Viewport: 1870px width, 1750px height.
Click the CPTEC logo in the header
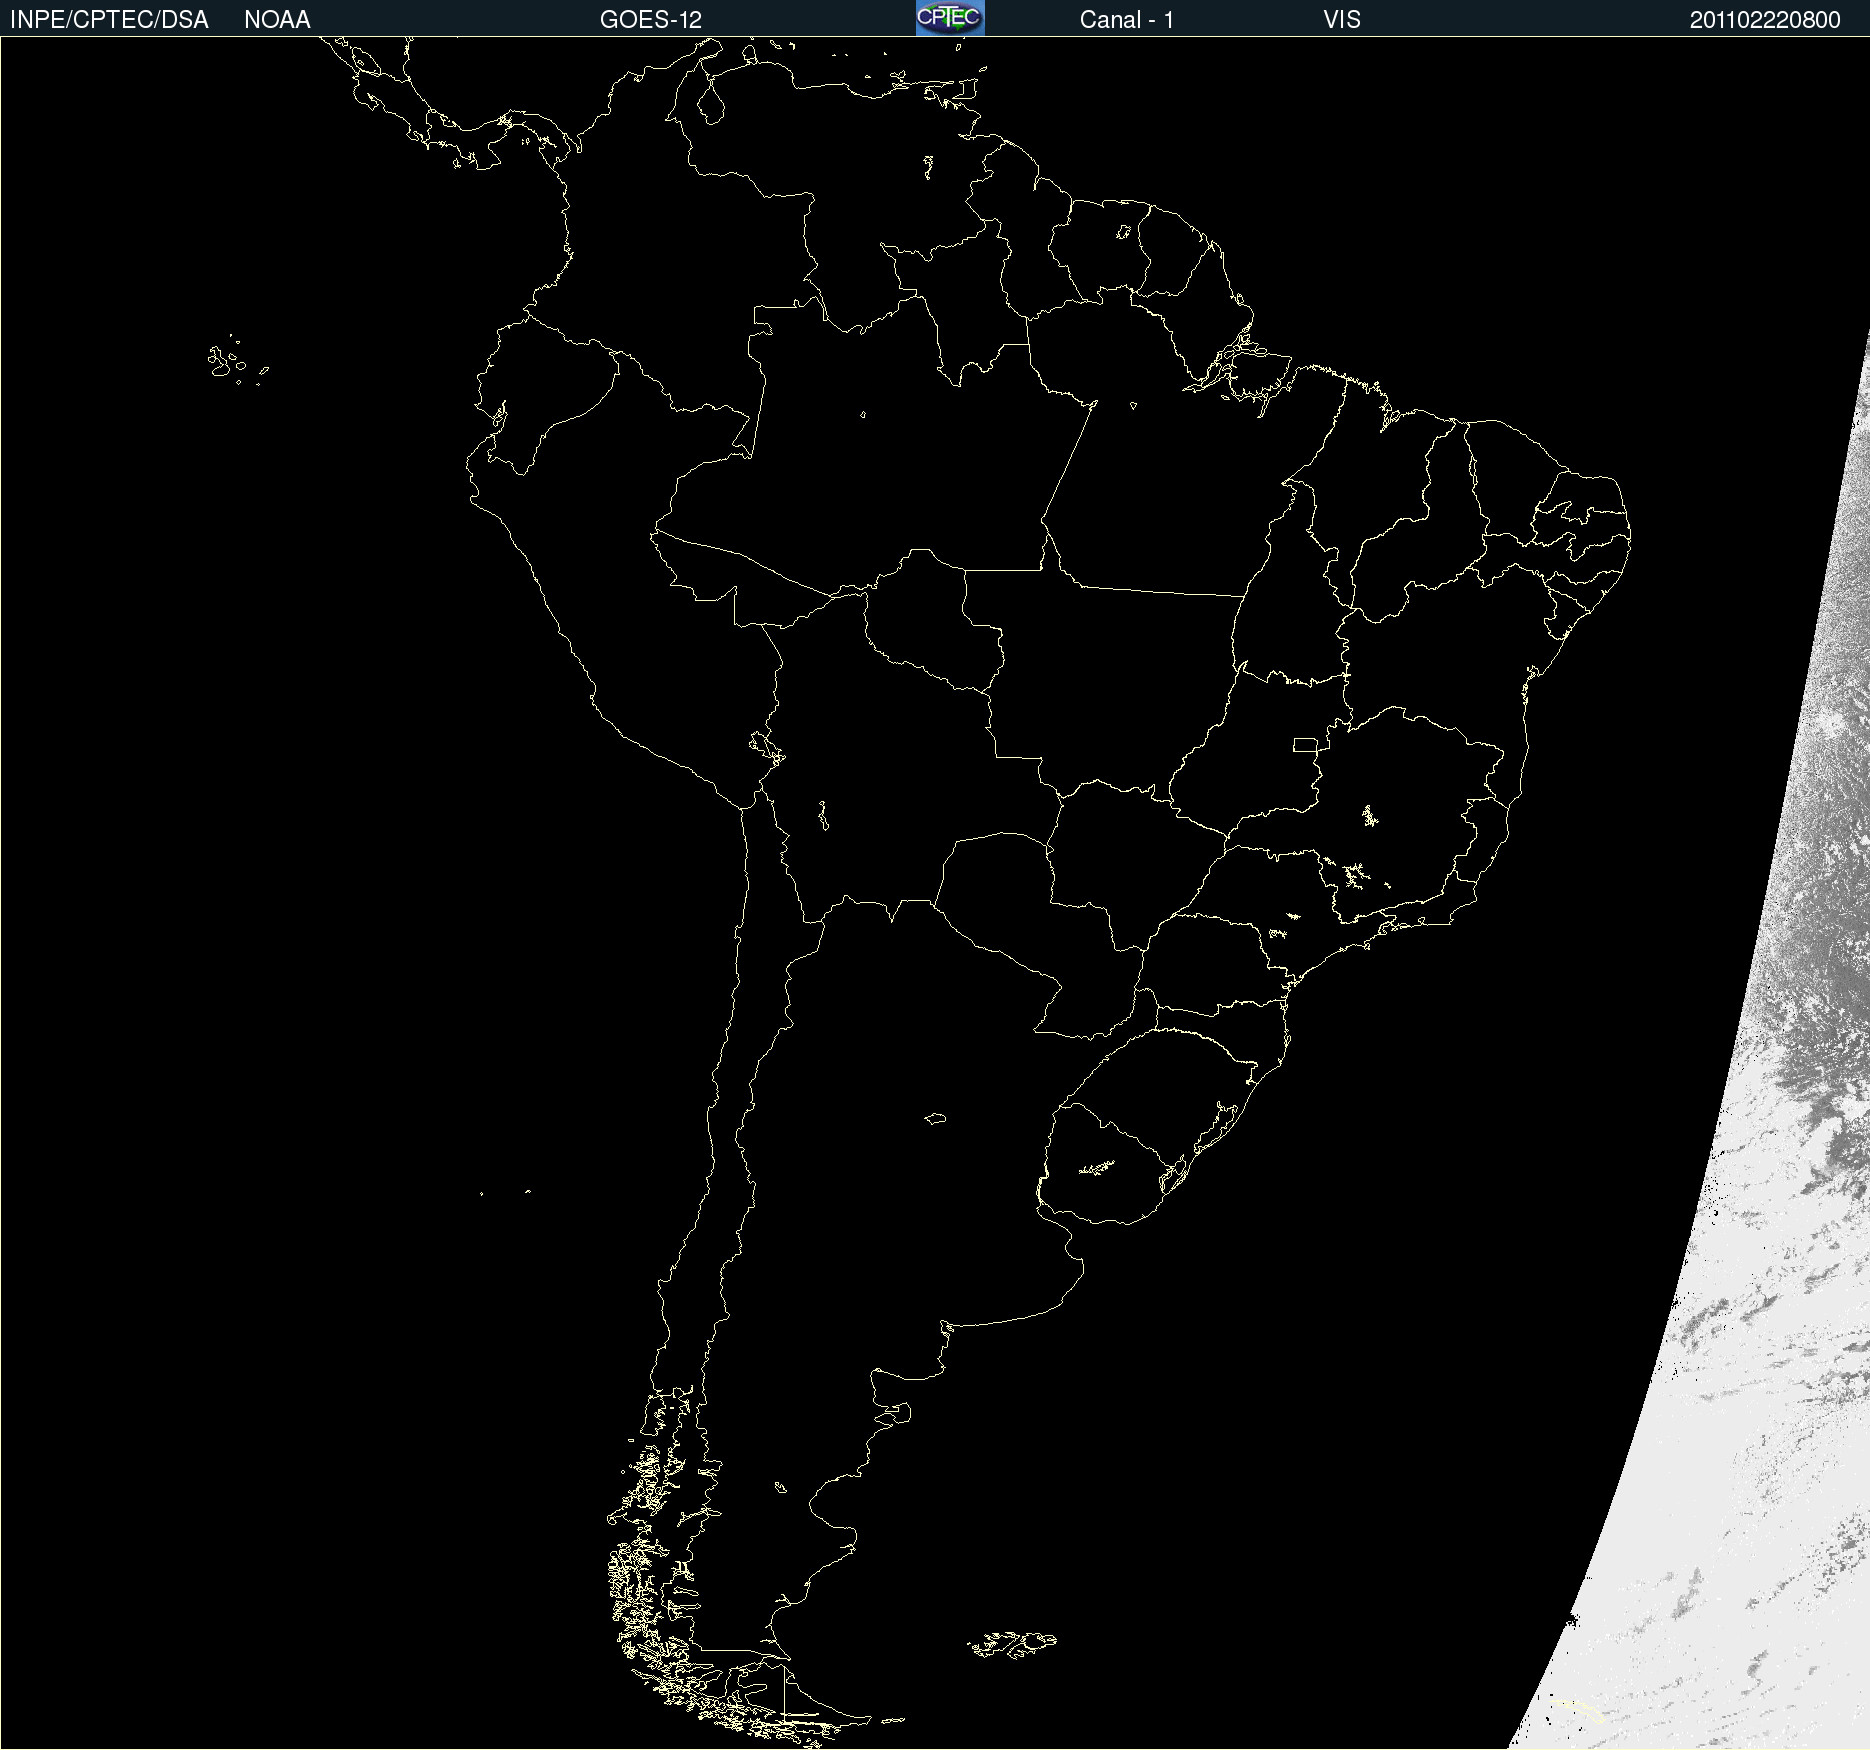coord(950,18)
